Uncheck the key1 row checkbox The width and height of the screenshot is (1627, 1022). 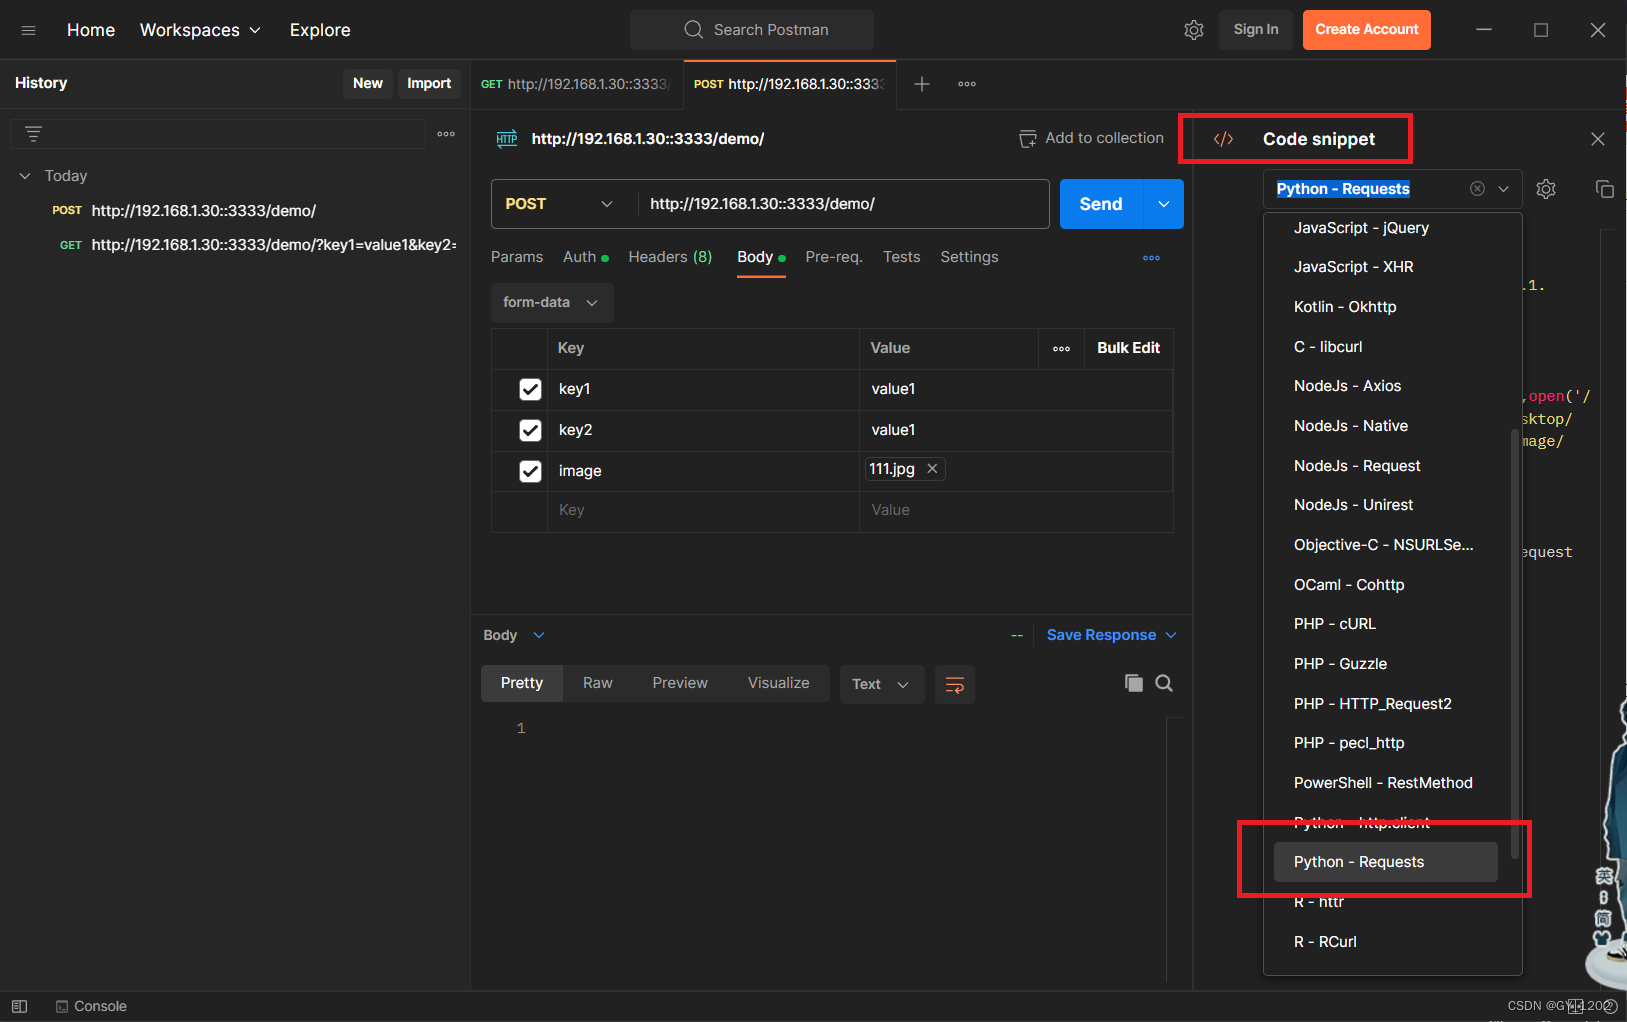pyautogui.click(x=531, y=390)
